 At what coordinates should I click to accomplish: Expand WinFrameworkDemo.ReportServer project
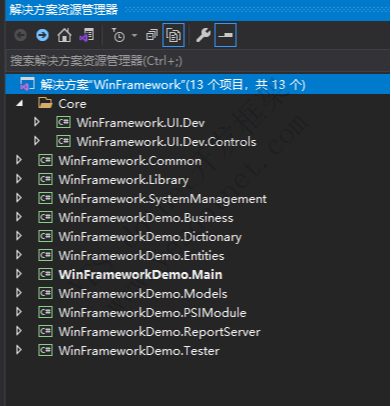pyautogui.click(x=19, y=331)
